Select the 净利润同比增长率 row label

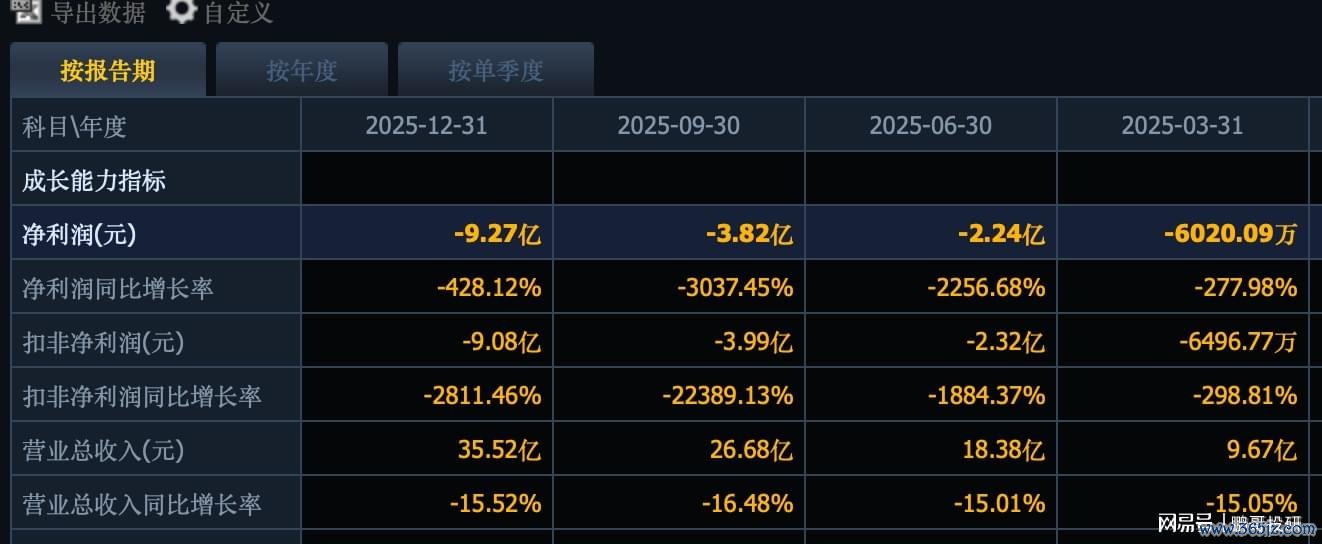(x=118, y=289)
